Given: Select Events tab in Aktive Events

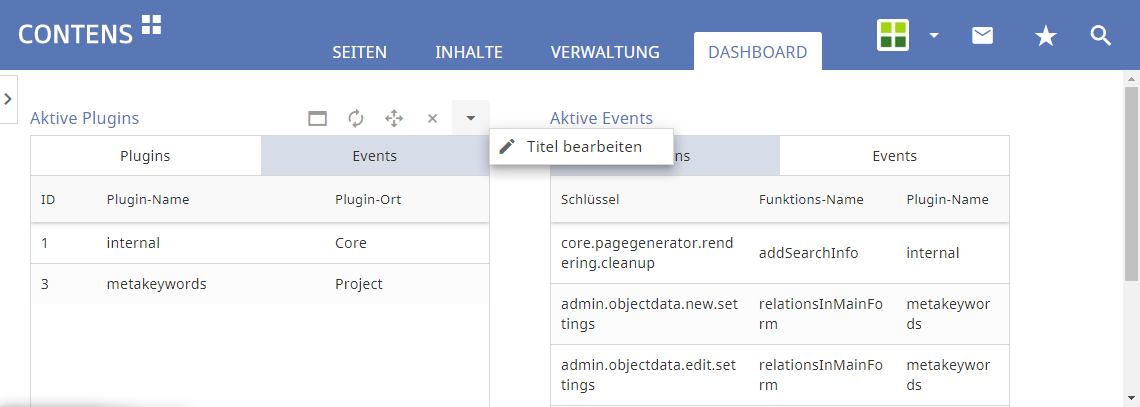Looking at the screenshot, I should (x=894, y=156).
